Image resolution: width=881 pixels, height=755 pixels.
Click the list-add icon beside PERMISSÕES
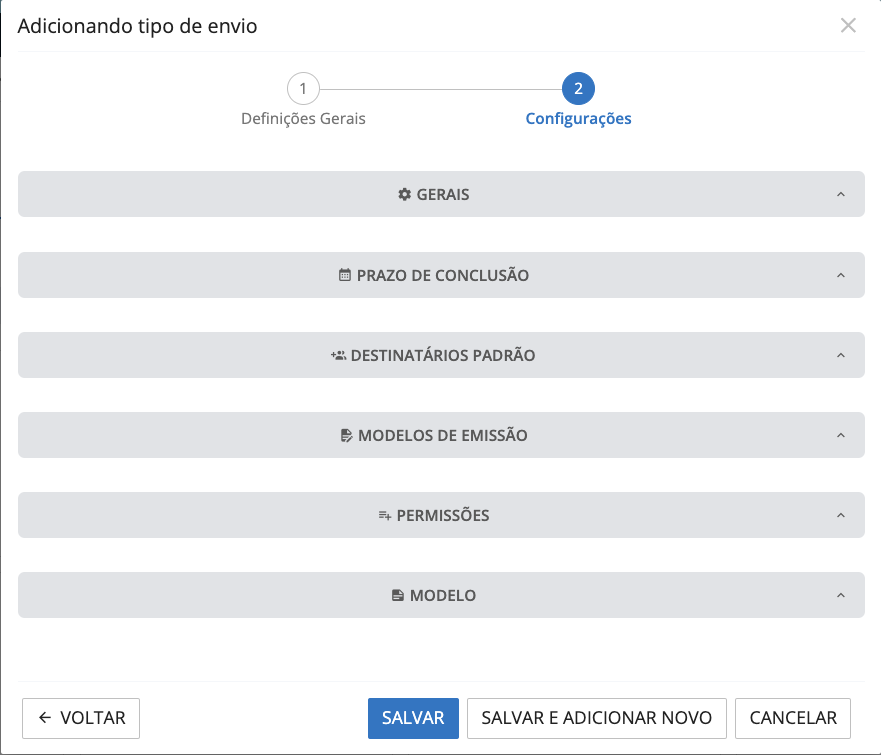(385, 516)
